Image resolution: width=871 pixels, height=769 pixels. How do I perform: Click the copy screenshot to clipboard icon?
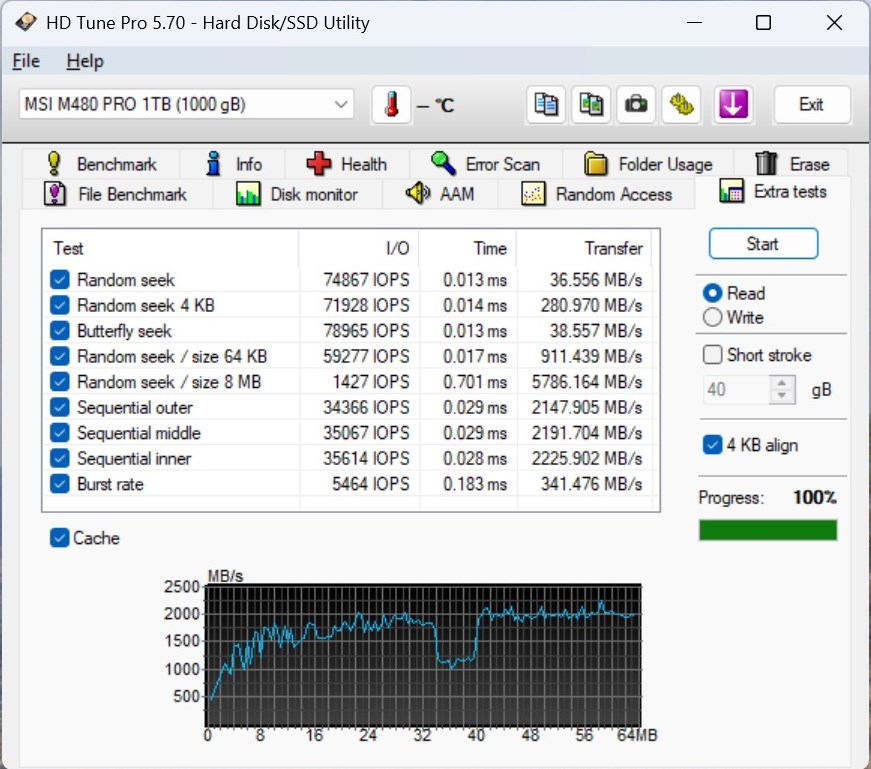point(591,104)
